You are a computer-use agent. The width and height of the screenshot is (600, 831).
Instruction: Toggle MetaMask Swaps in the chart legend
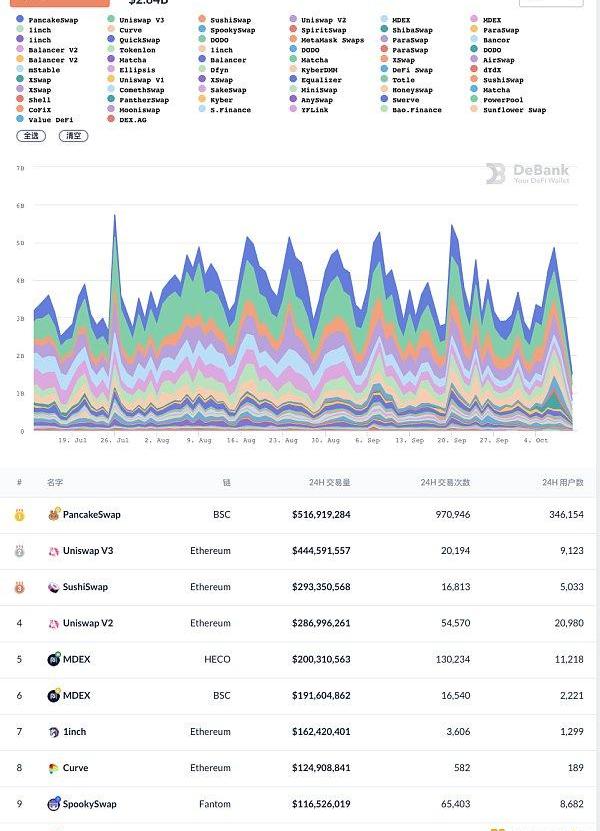(x=326, y=40)
